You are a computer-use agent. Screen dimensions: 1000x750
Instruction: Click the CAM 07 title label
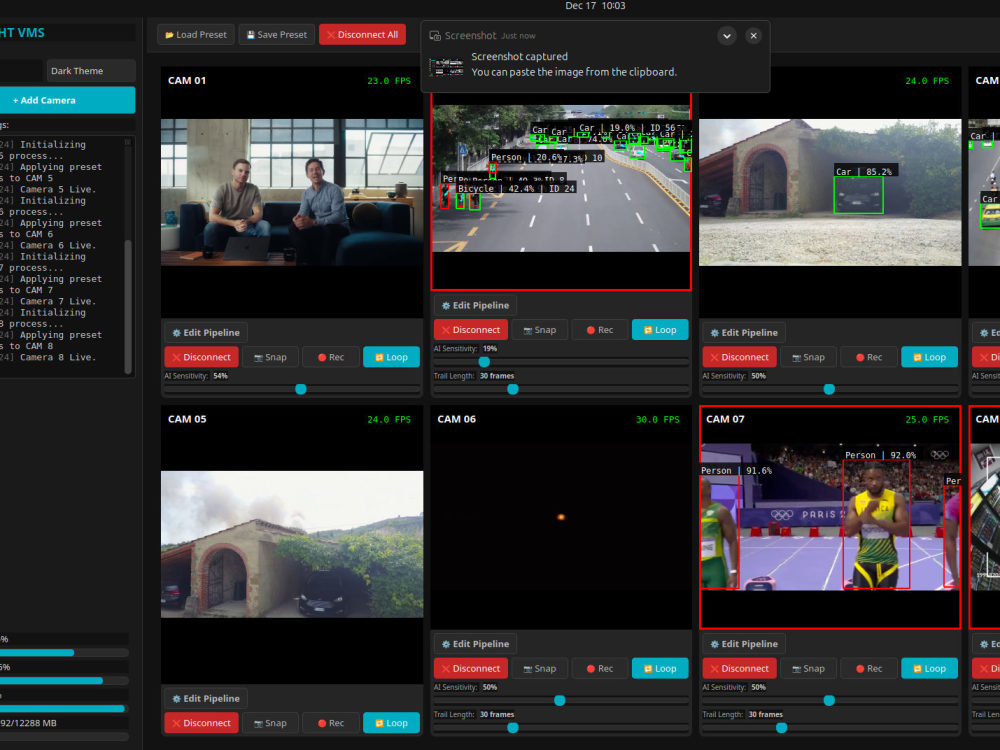pyautogui.click(x=724, y=419)
